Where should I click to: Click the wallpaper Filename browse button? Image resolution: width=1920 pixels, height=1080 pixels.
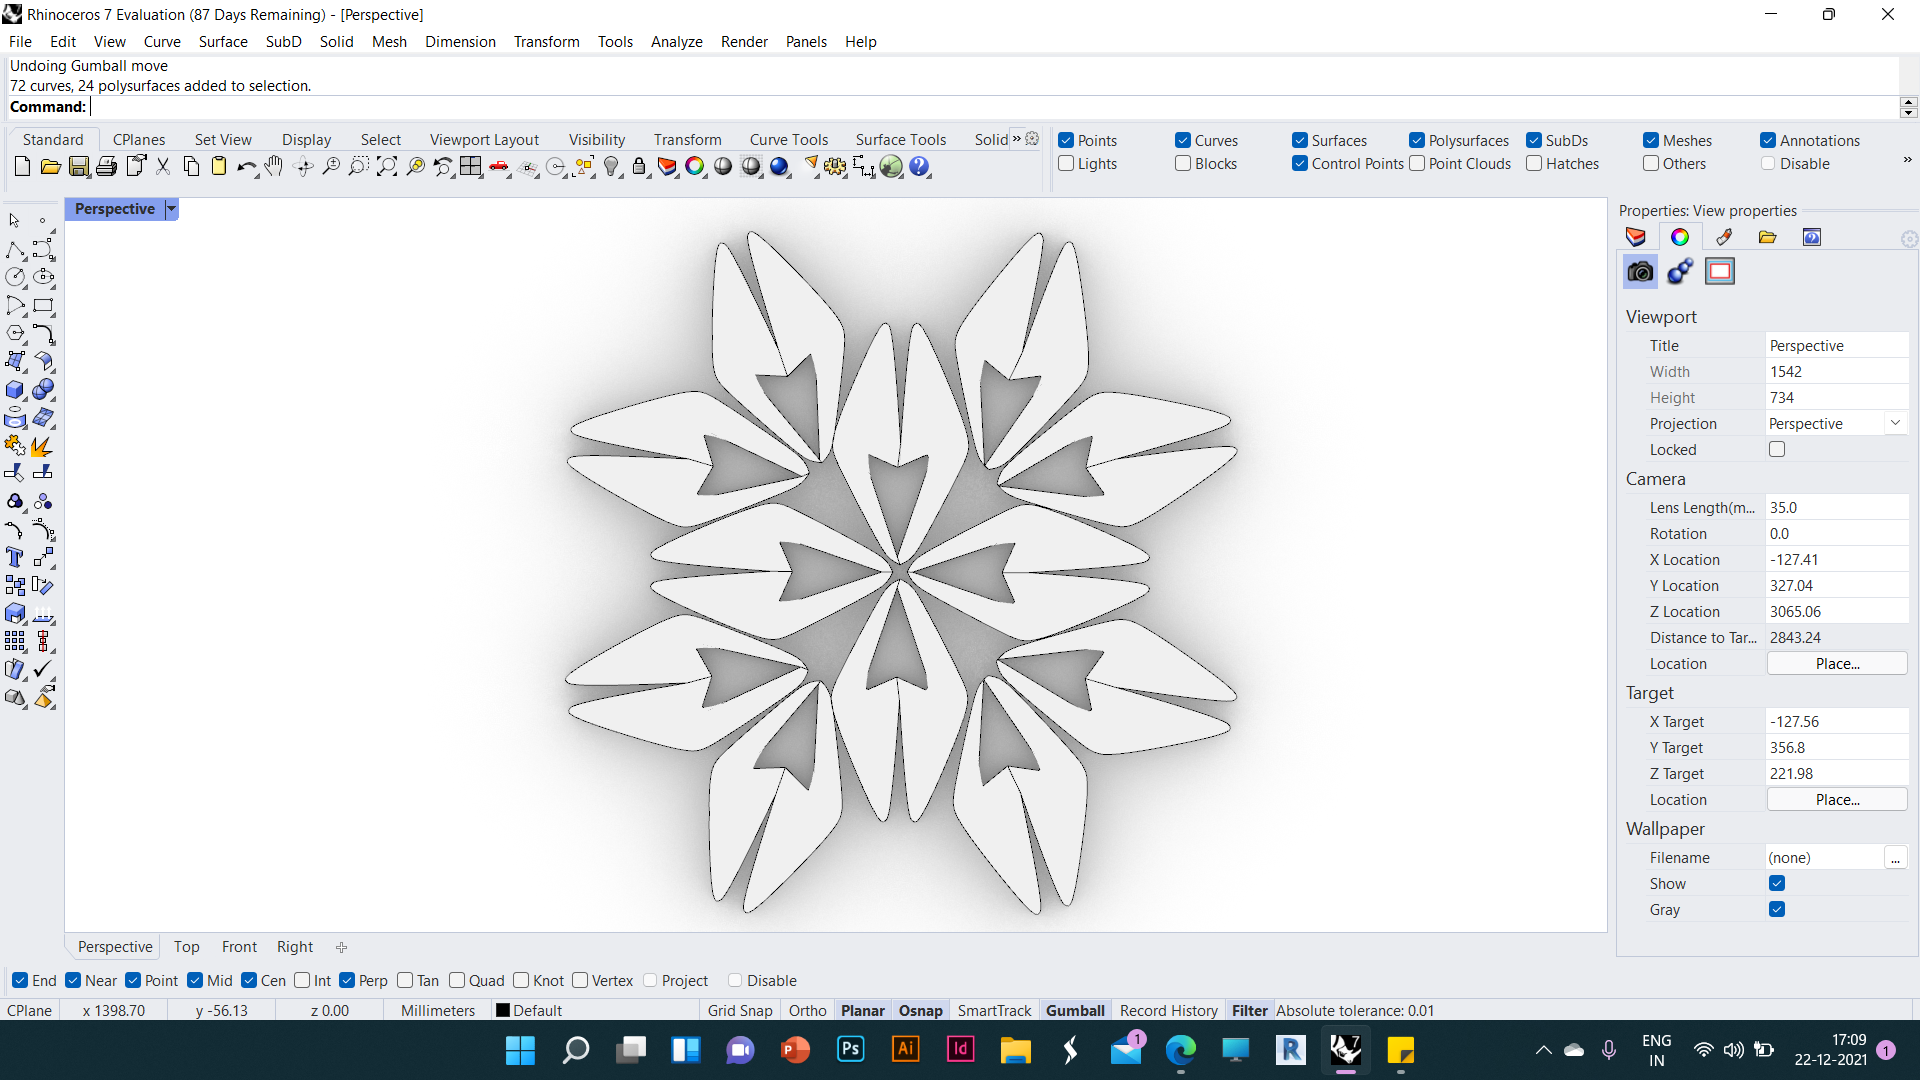click(1895, 858)
